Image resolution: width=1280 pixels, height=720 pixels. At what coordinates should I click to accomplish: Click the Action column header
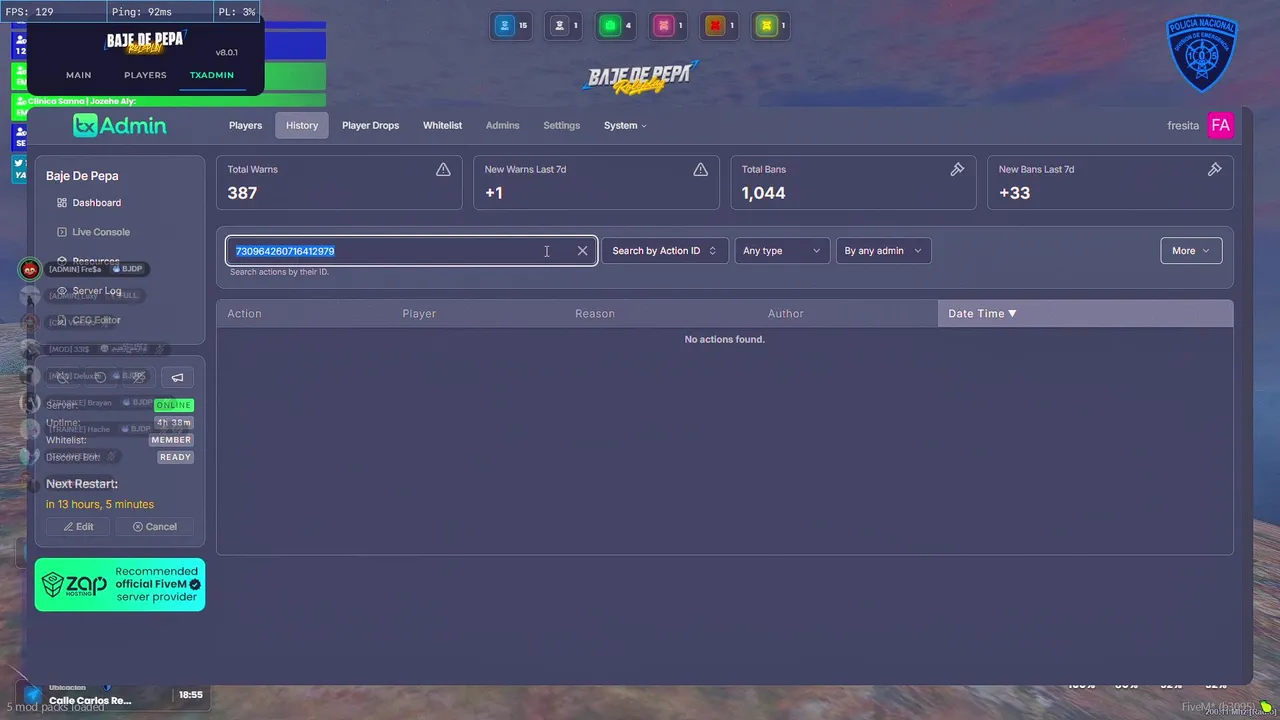[244, 314]
